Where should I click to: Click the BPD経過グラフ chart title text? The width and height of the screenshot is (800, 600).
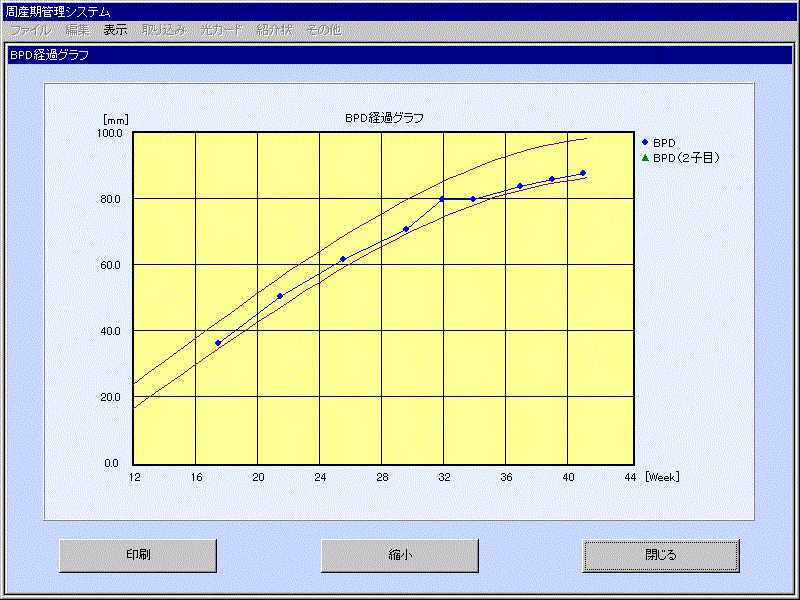pyautogui.click(x=384, y=118)
